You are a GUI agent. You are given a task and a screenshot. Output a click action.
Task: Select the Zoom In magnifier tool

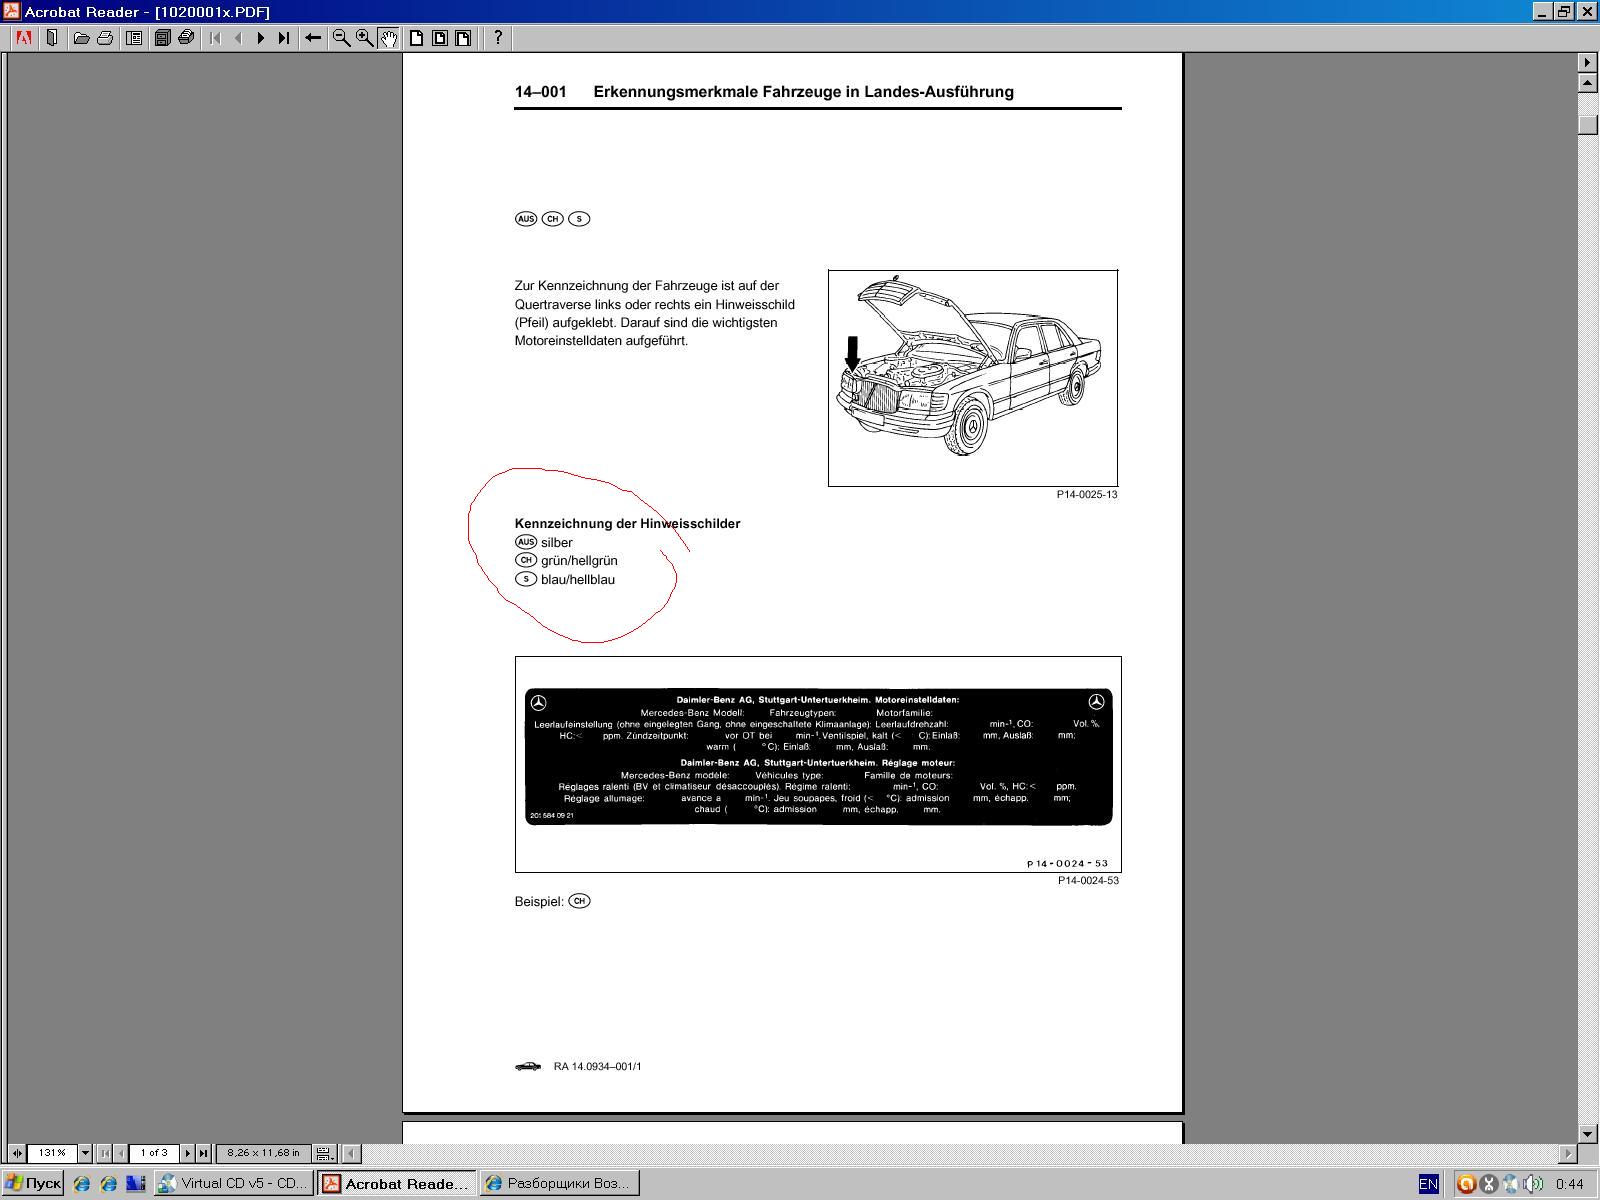click(x=365, y=38)
